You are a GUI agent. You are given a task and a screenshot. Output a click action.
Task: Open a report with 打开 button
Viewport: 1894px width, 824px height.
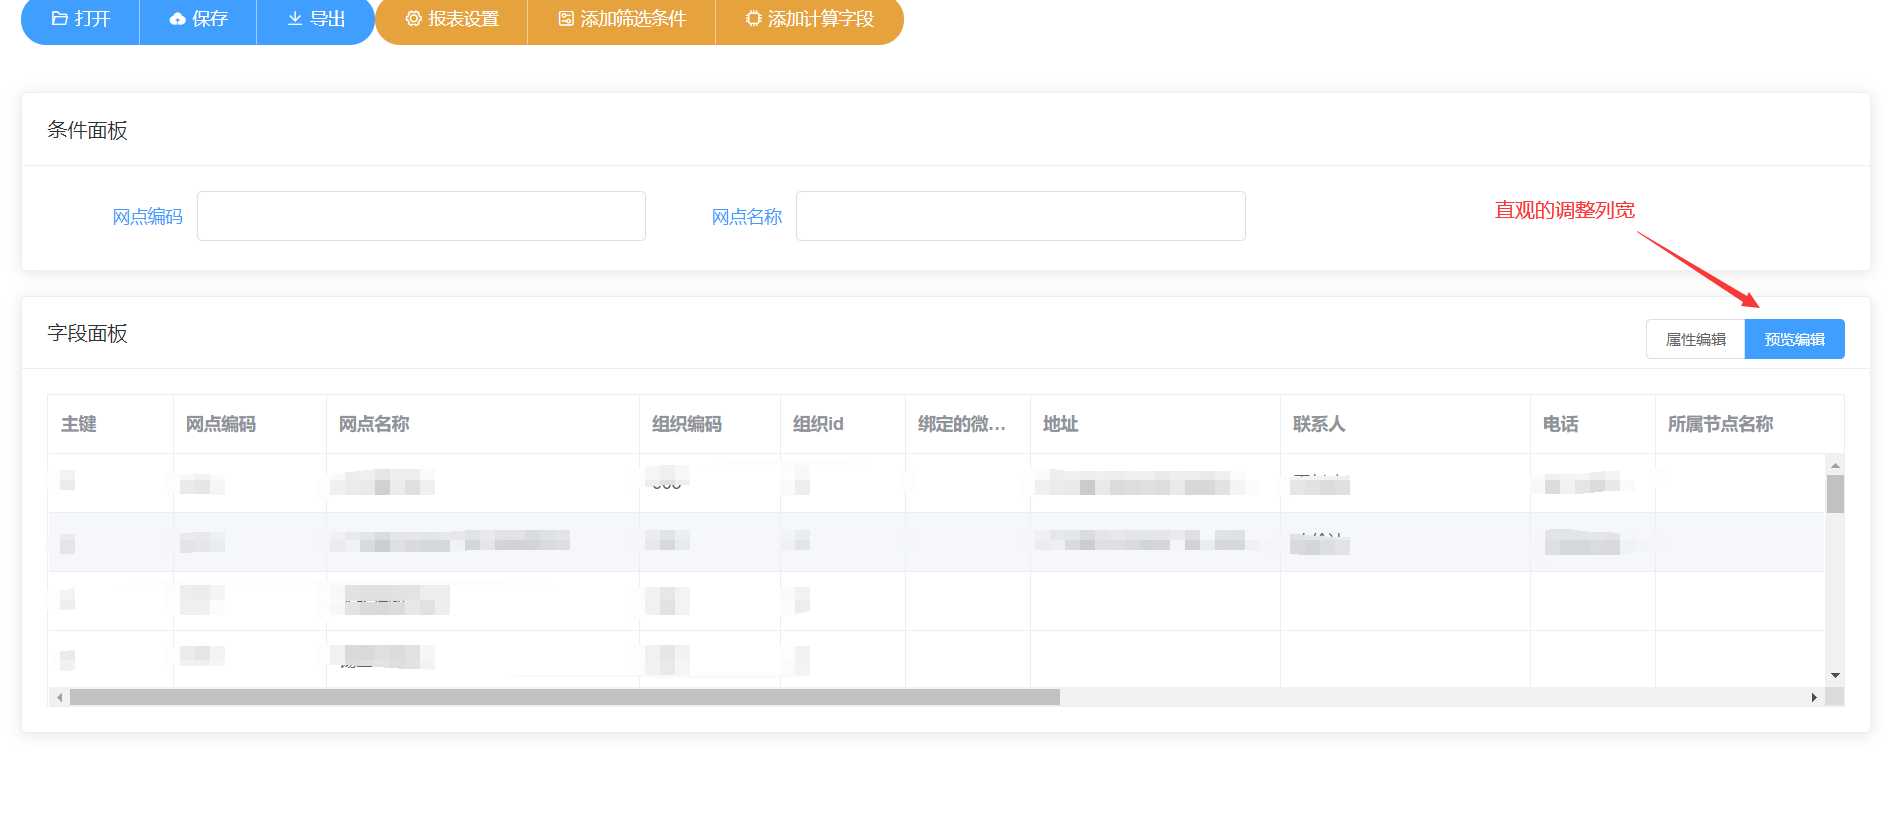(x=80, y=19)
